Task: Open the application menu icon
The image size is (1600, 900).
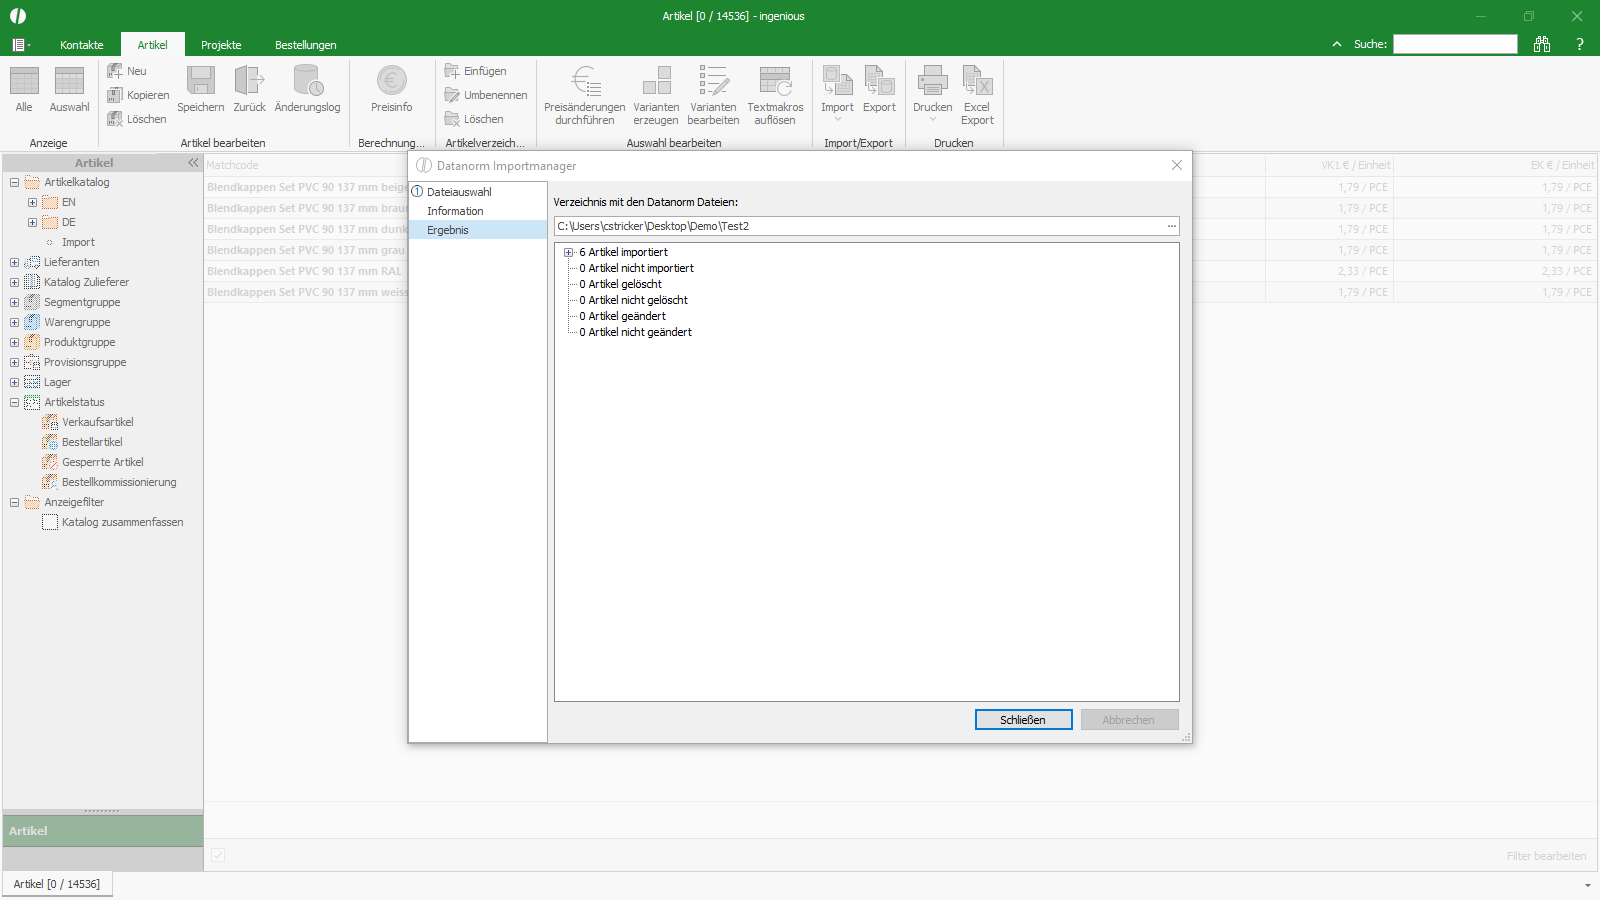Action: pos(20,45)
